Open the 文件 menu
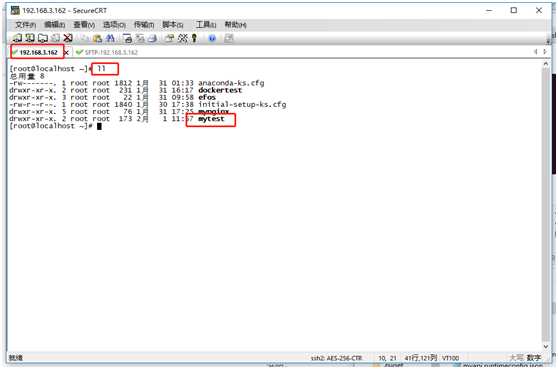558x369 pixels. [25, 25]
